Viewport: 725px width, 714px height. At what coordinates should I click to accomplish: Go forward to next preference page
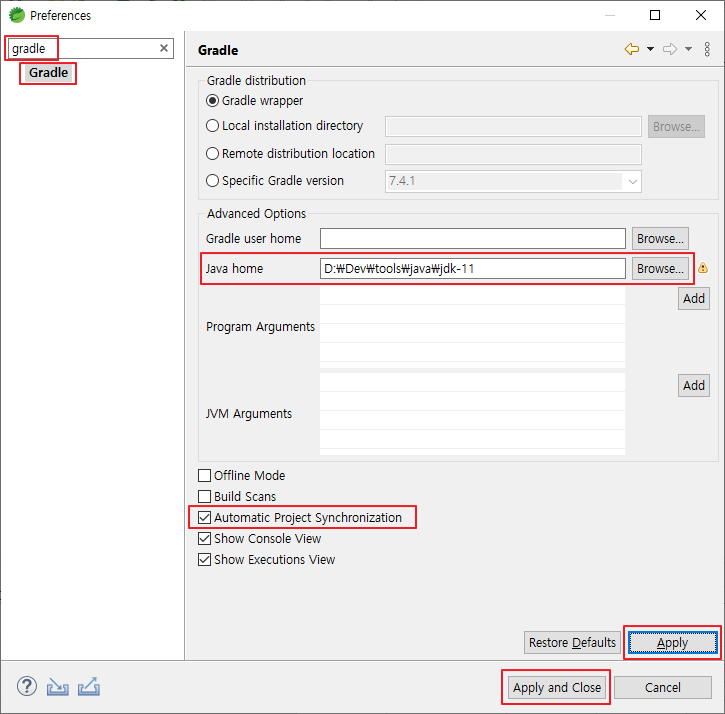[x=670, y=49]
